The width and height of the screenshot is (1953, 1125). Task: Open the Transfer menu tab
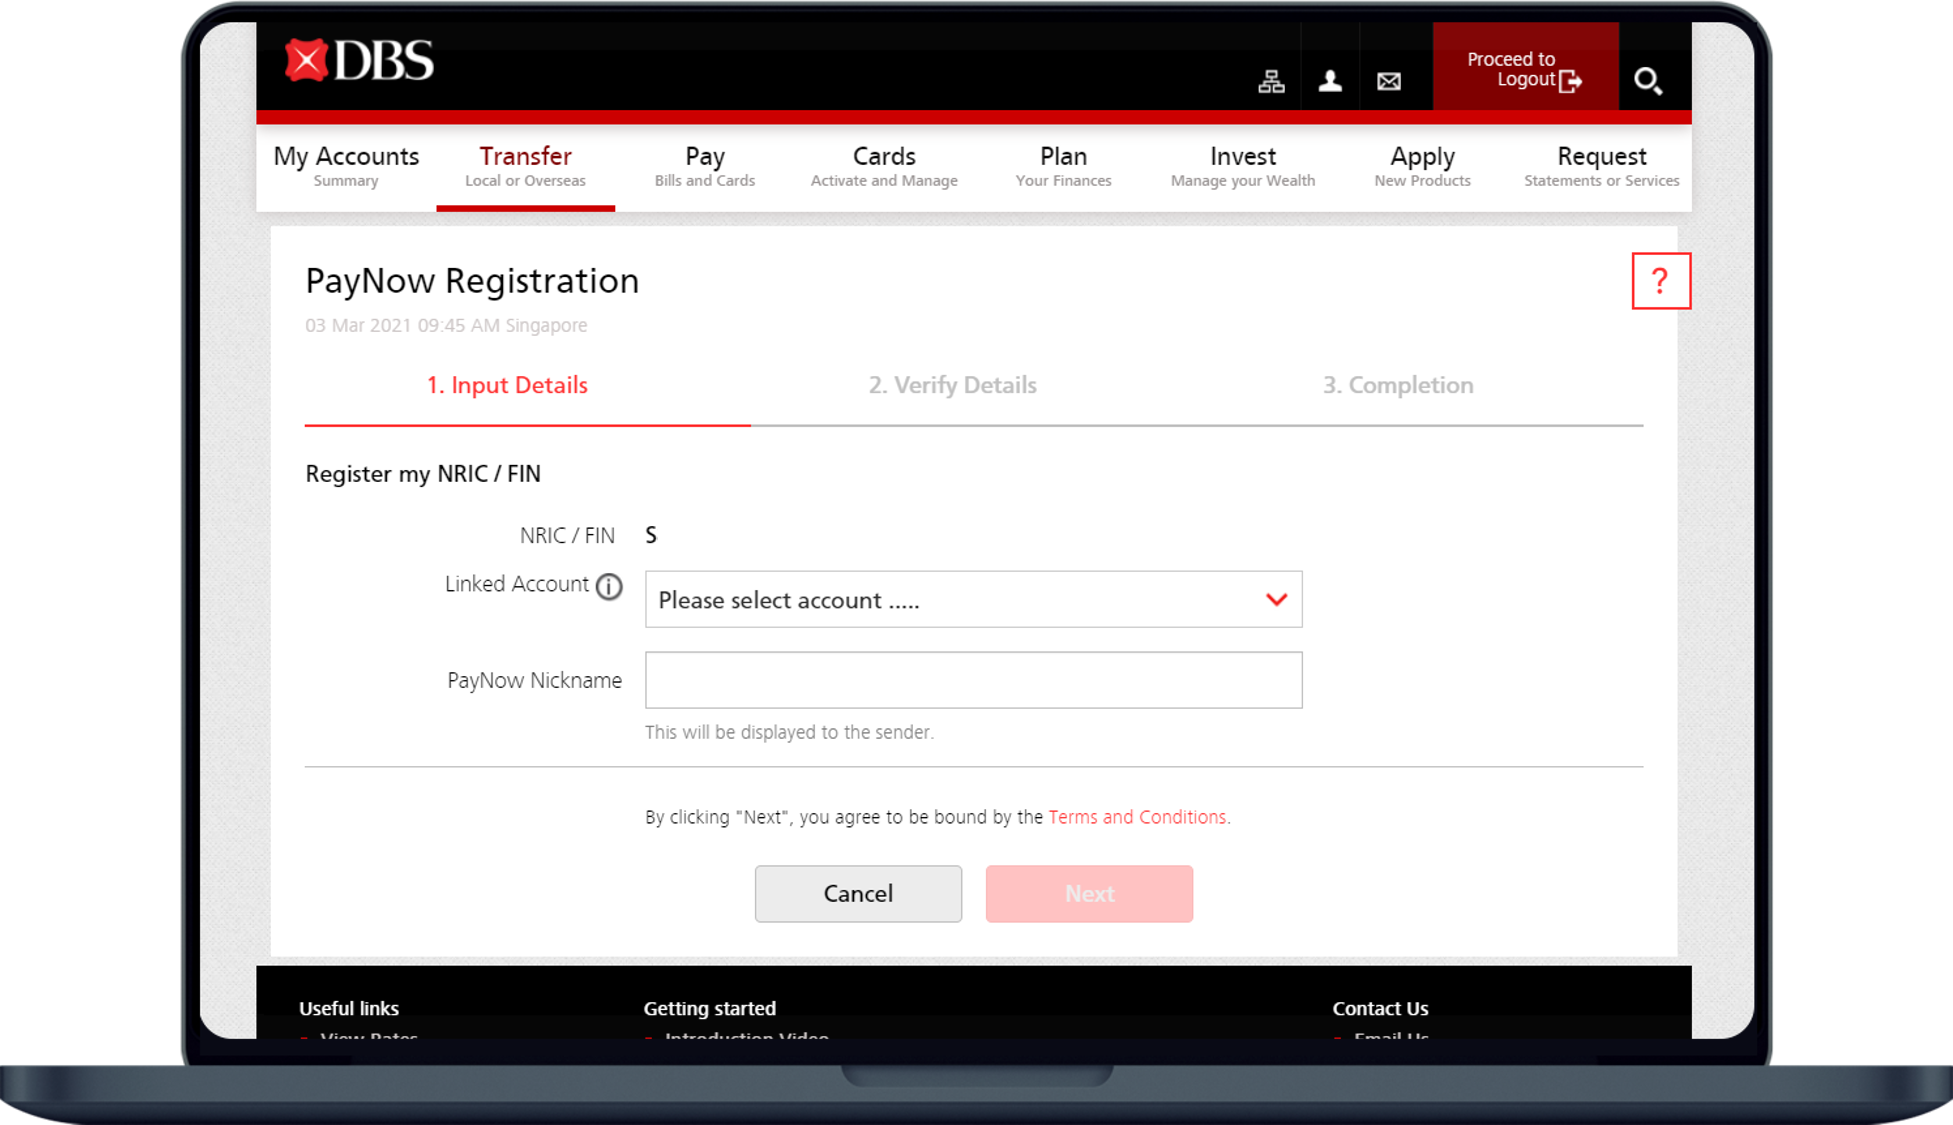(525, 166)
